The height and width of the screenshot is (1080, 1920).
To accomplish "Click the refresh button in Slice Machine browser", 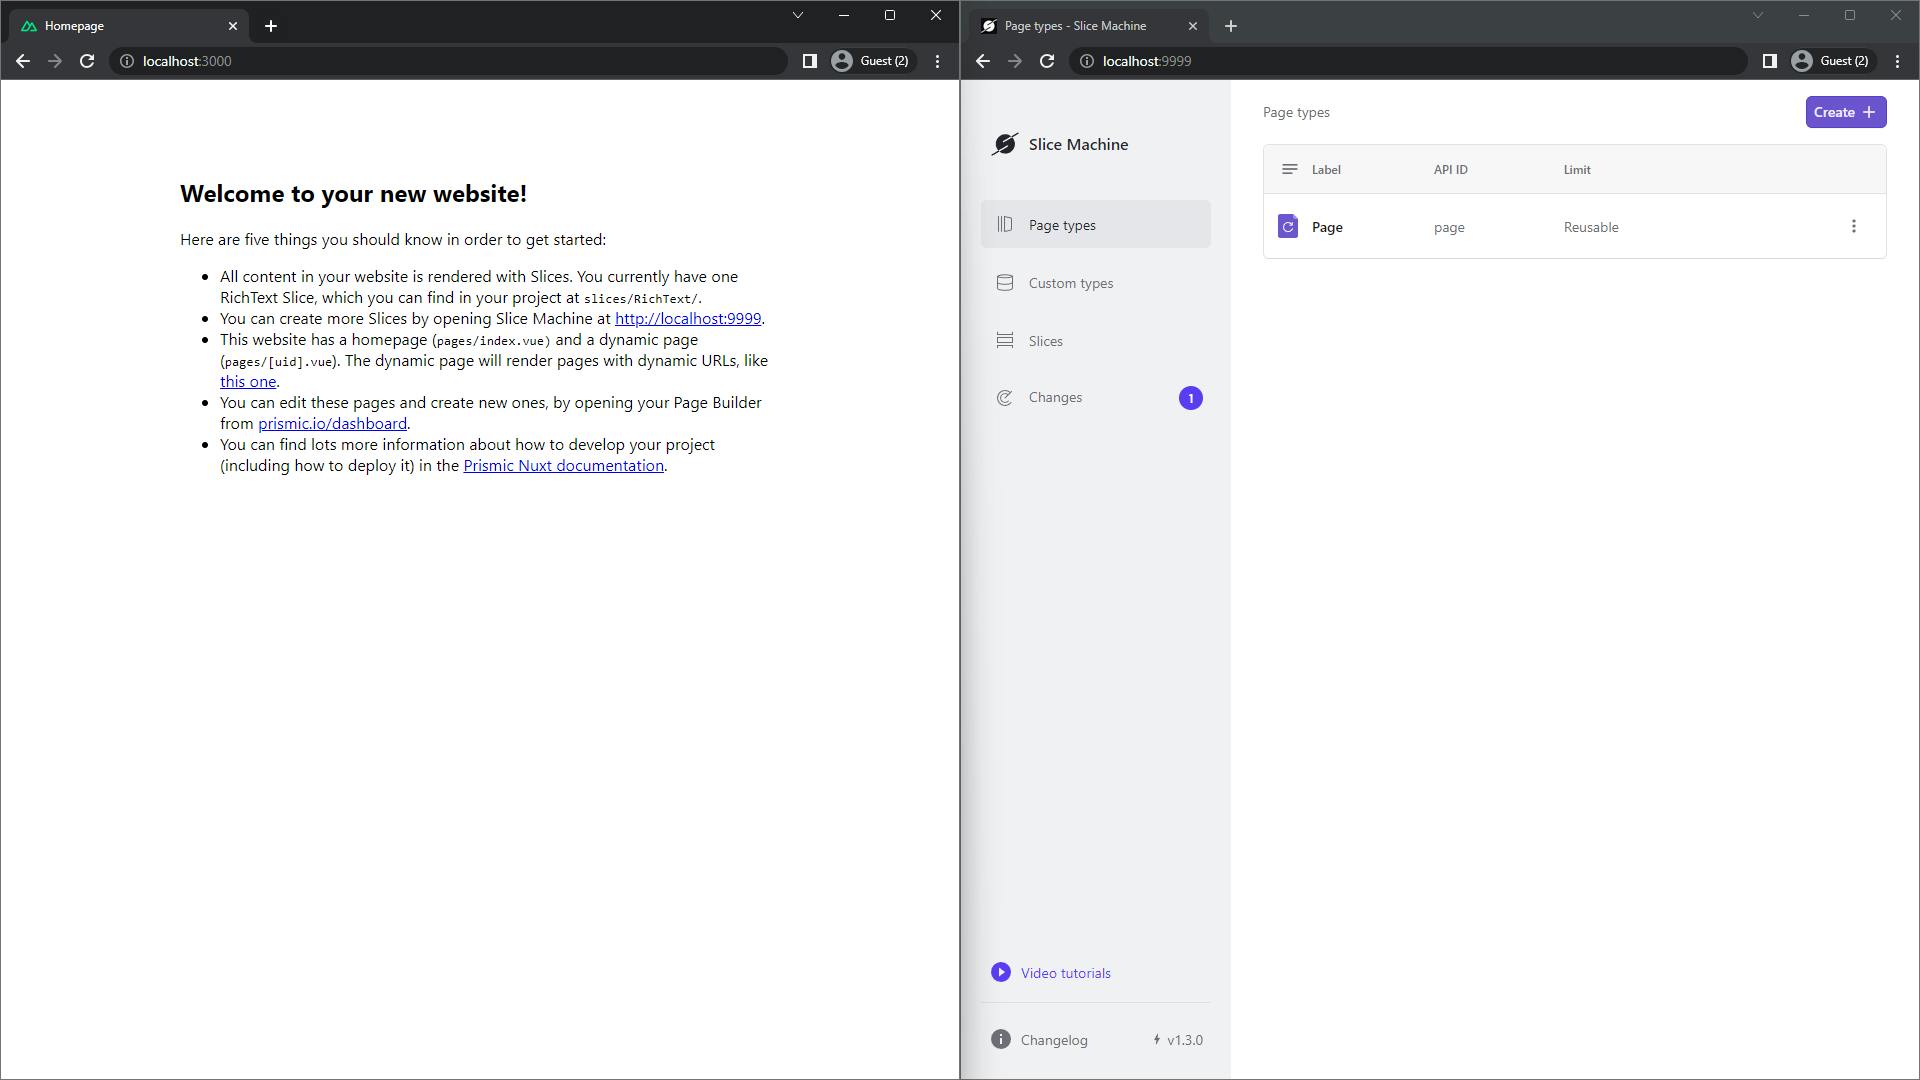I will [x=1048, y=61].
